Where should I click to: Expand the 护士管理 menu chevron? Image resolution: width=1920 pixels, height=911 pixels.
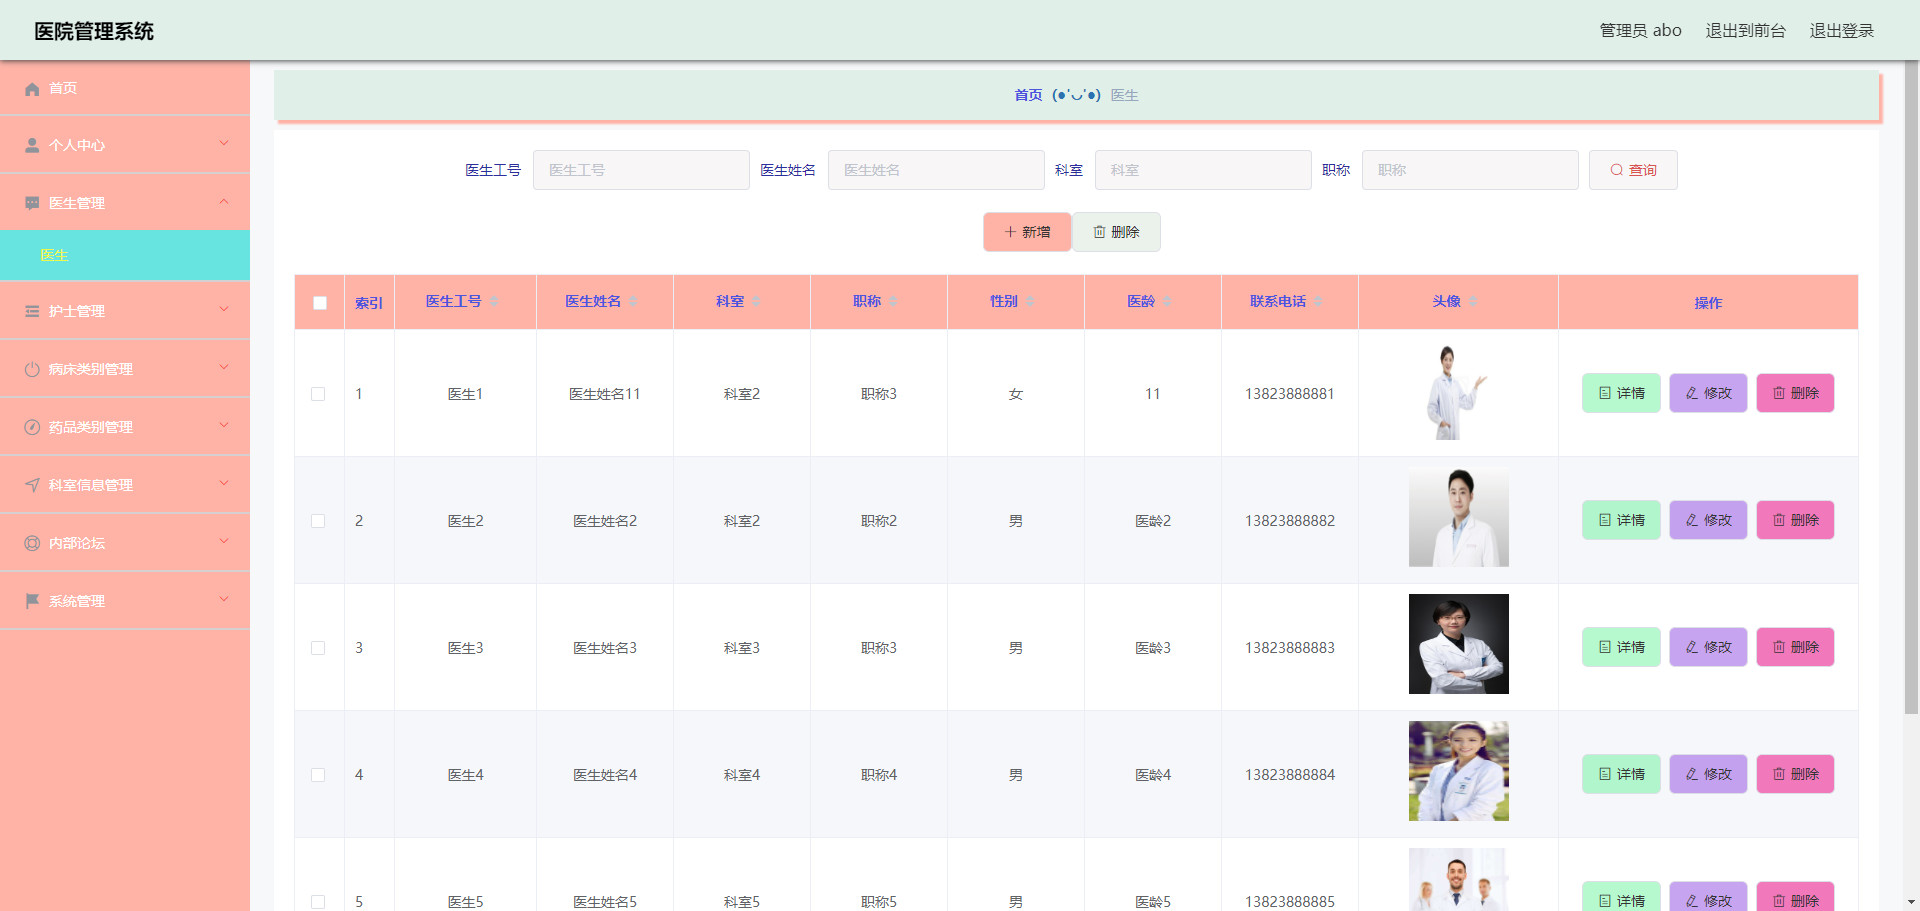(224, 310)
